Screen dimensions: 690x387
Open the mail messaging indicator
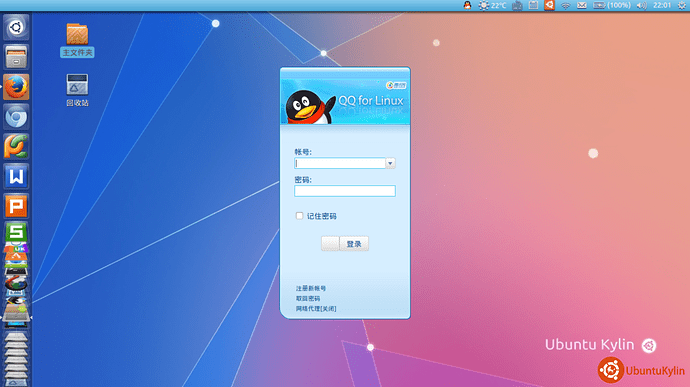coord(582,5)
